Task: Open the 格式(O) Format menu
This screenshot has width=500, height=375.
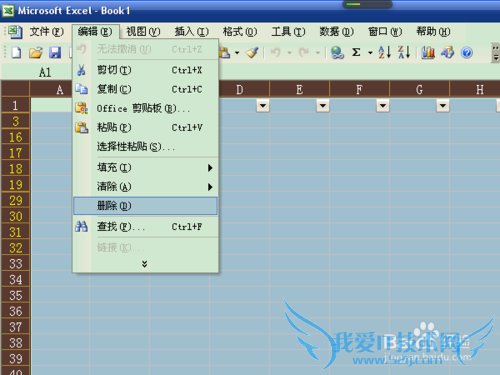Action: [x=240, y=32]
